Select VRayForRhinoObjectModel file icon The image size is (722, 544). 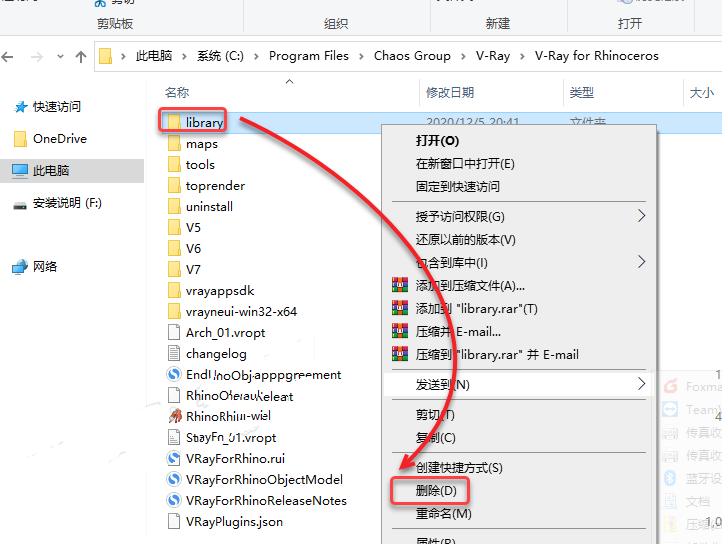tap(174, 480)
